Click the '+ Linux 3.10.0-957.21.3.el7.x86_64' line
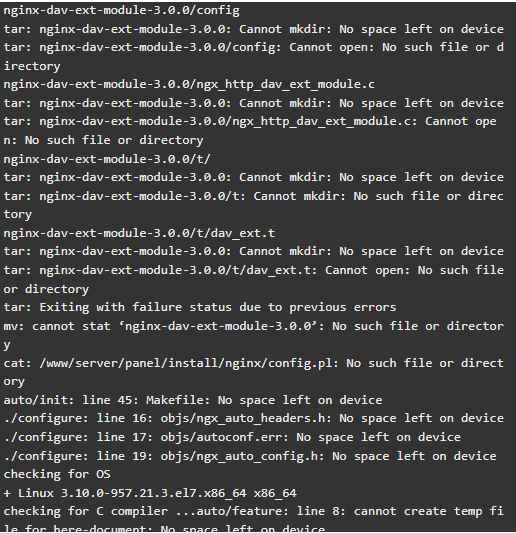 150,493
